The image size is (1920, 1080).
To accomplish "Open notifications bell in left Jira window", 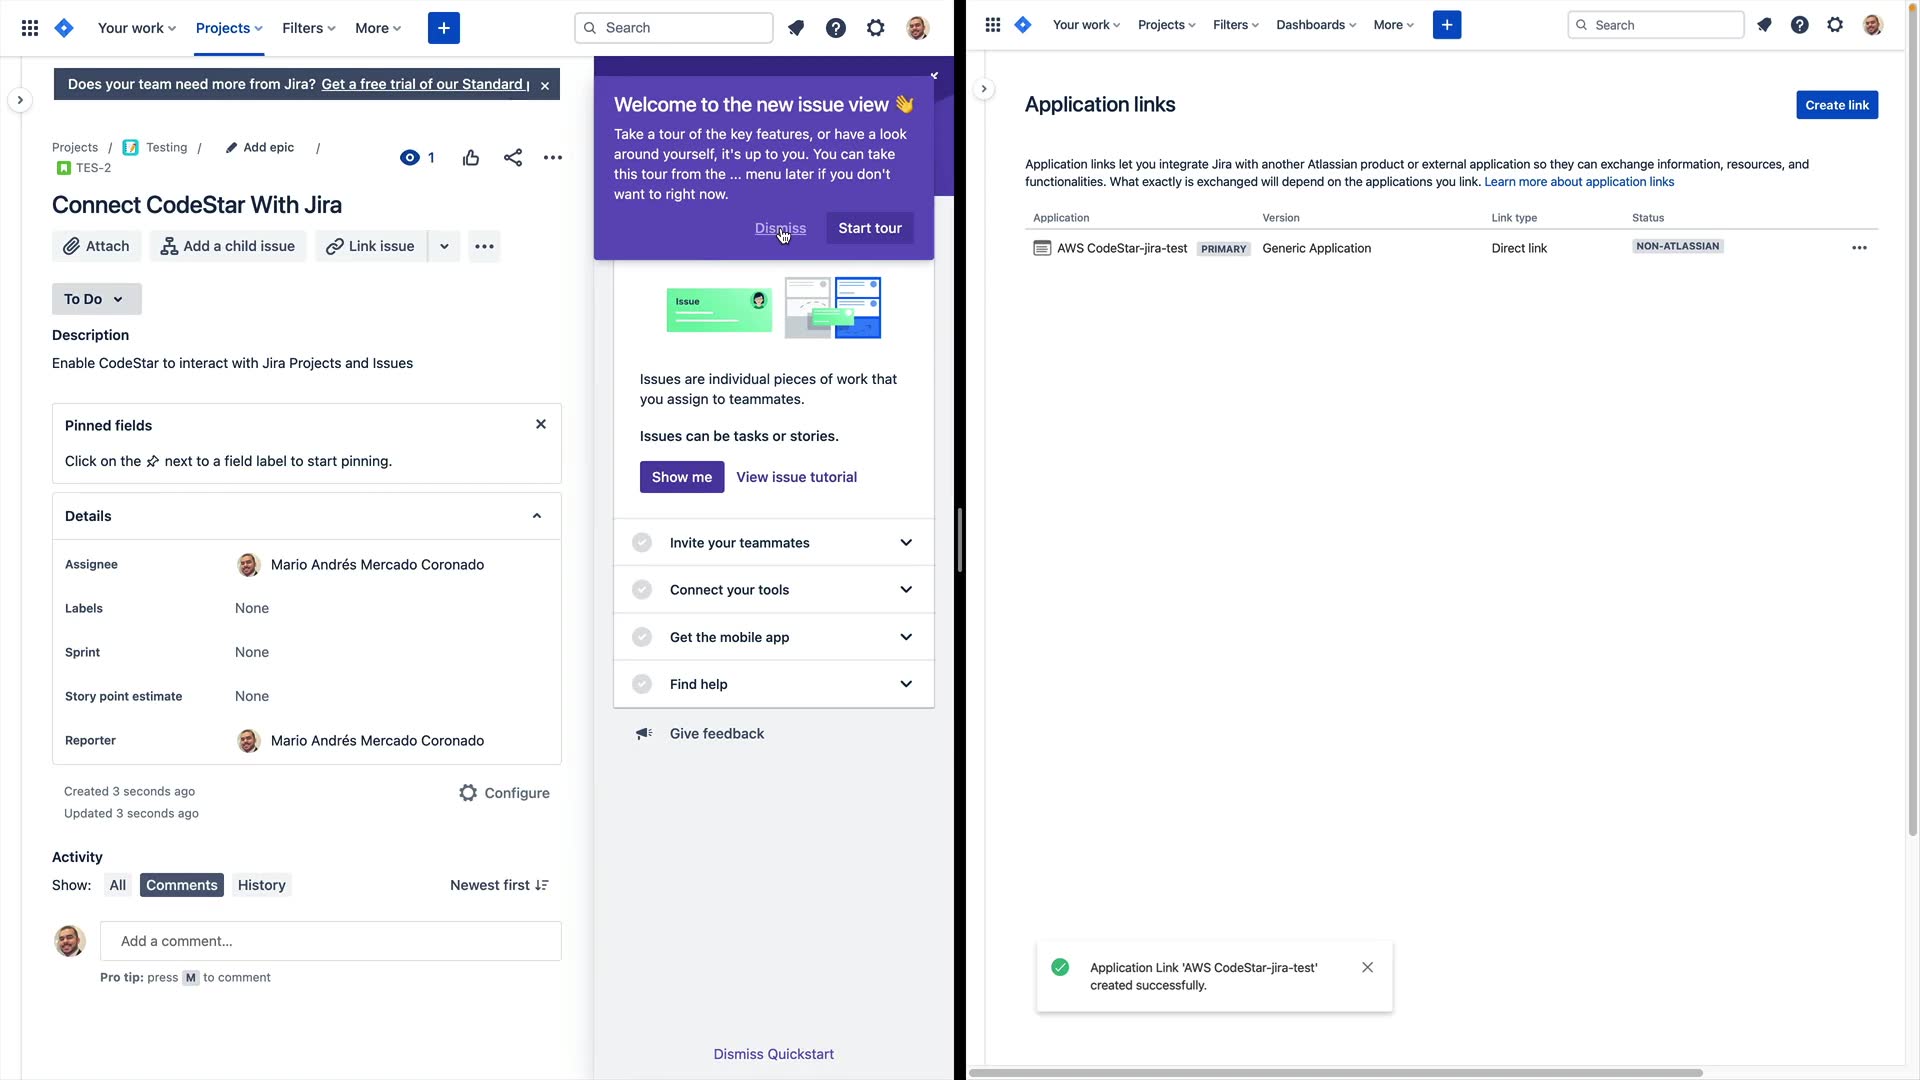I will pos(796,28).
